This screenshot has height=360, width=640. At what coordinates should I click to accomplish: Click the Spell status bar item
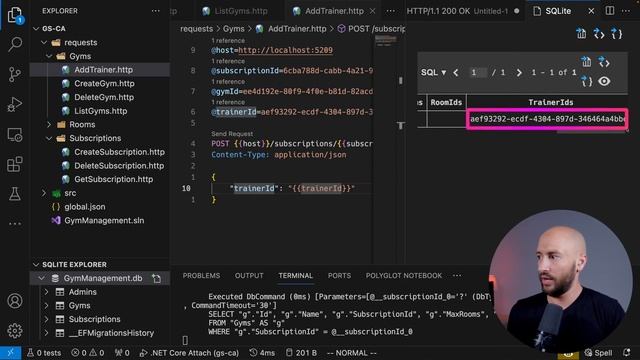(598, 353)
